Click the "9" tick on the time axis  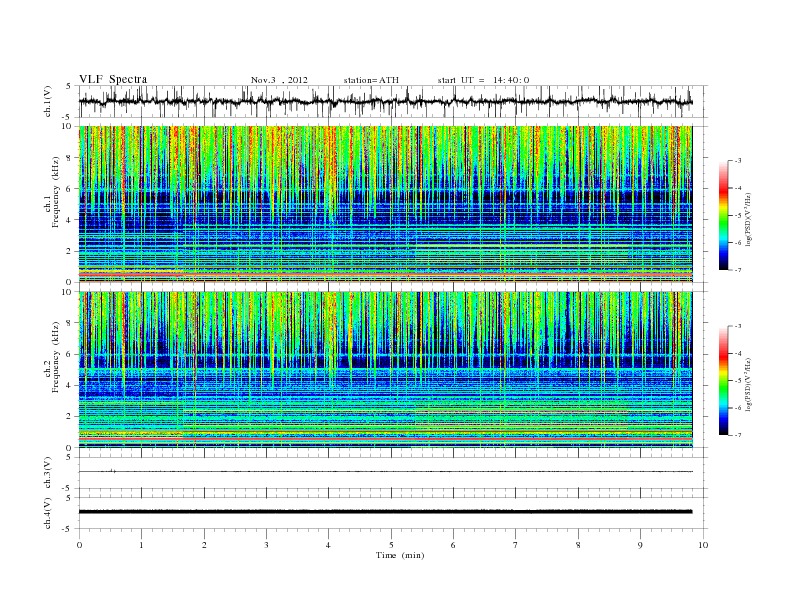(640, 545)
